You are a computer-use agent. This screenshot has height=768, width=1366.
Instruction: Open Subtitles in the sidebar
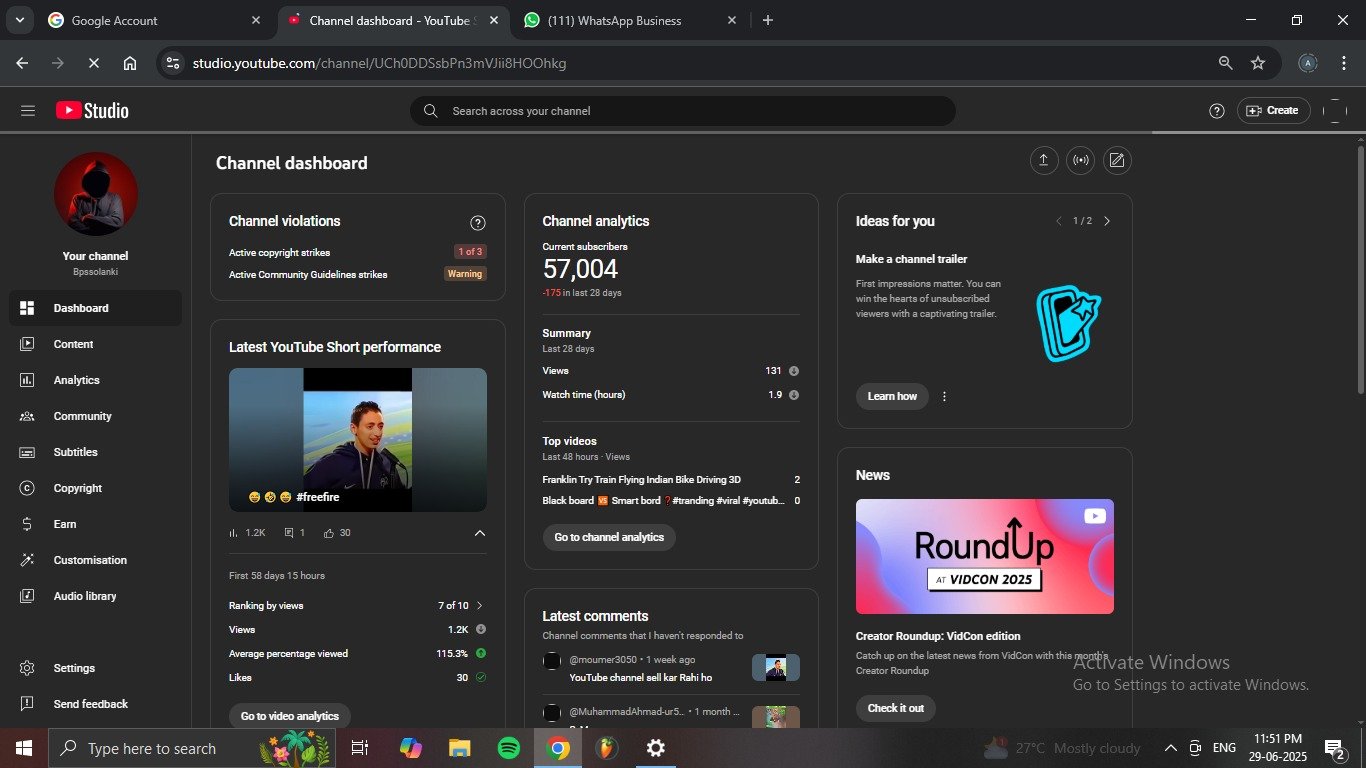tap(95, 452)
